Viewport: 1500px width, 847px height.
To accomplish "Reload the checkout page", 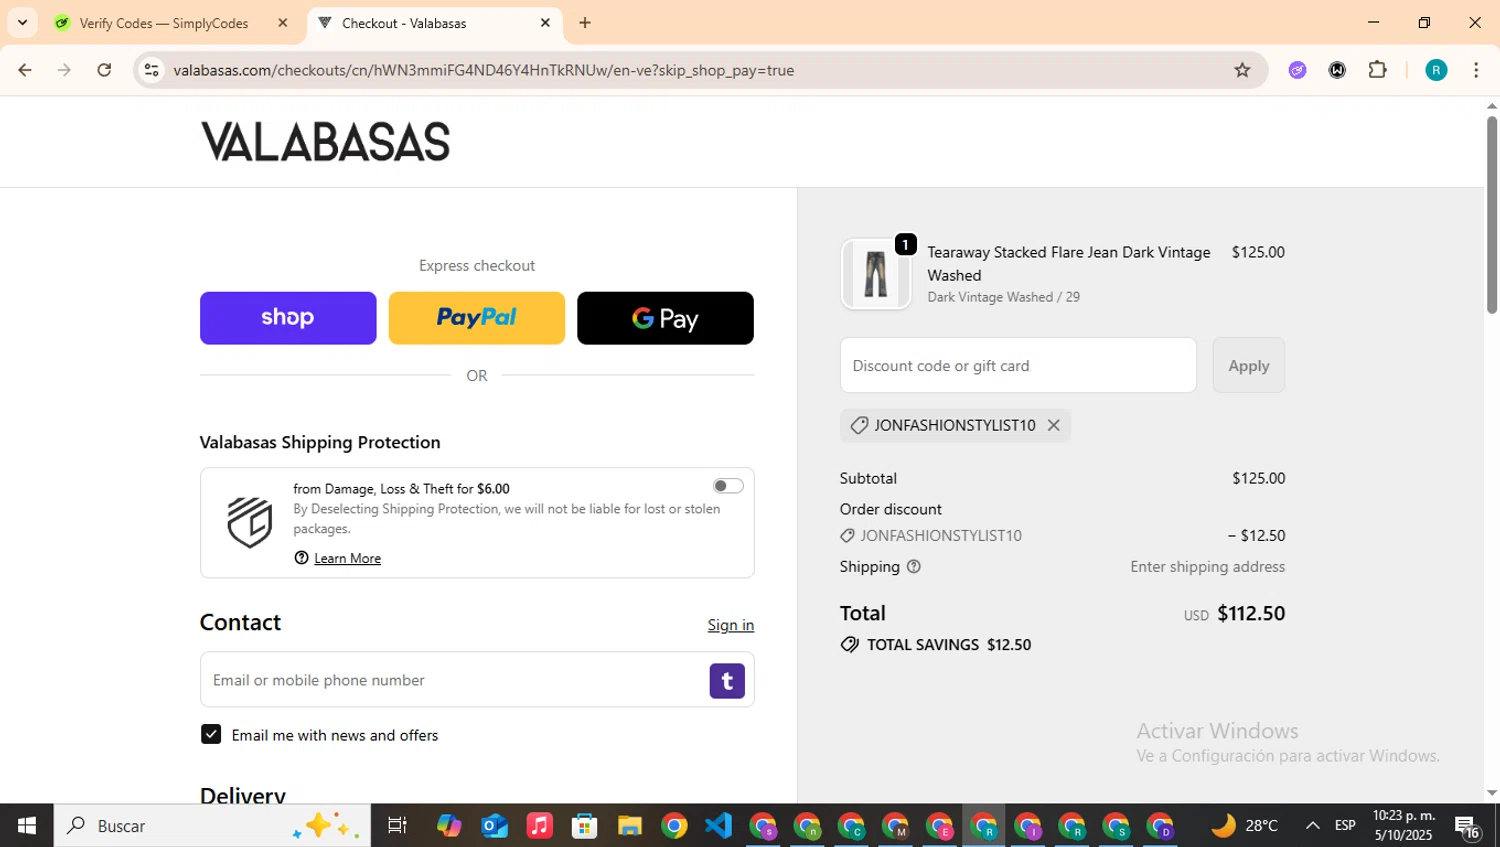I will 104,70.
